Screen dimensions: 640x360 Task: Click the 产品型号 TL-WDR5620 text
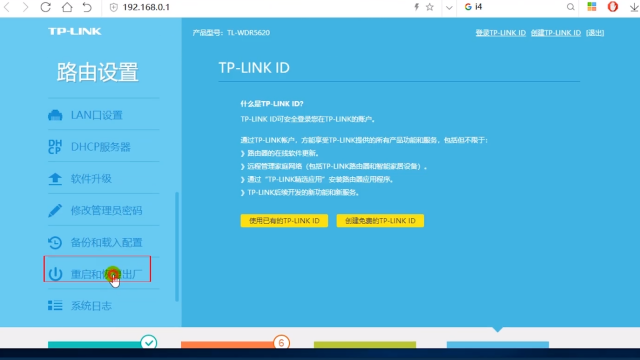click(231, 33)
